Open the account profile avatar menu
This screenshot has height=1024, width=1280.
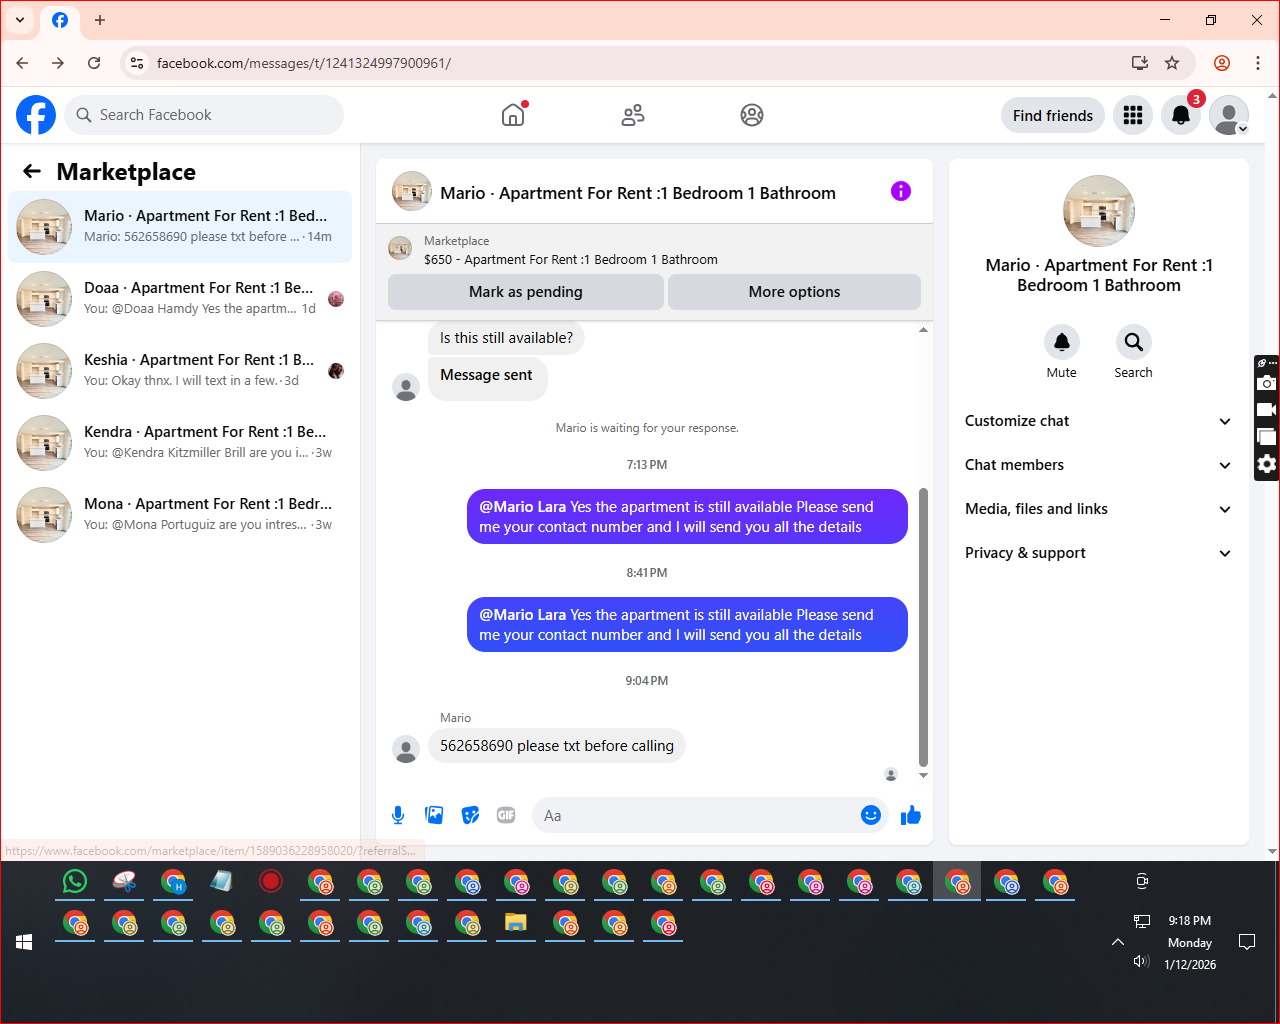(x=1229, y=115)
